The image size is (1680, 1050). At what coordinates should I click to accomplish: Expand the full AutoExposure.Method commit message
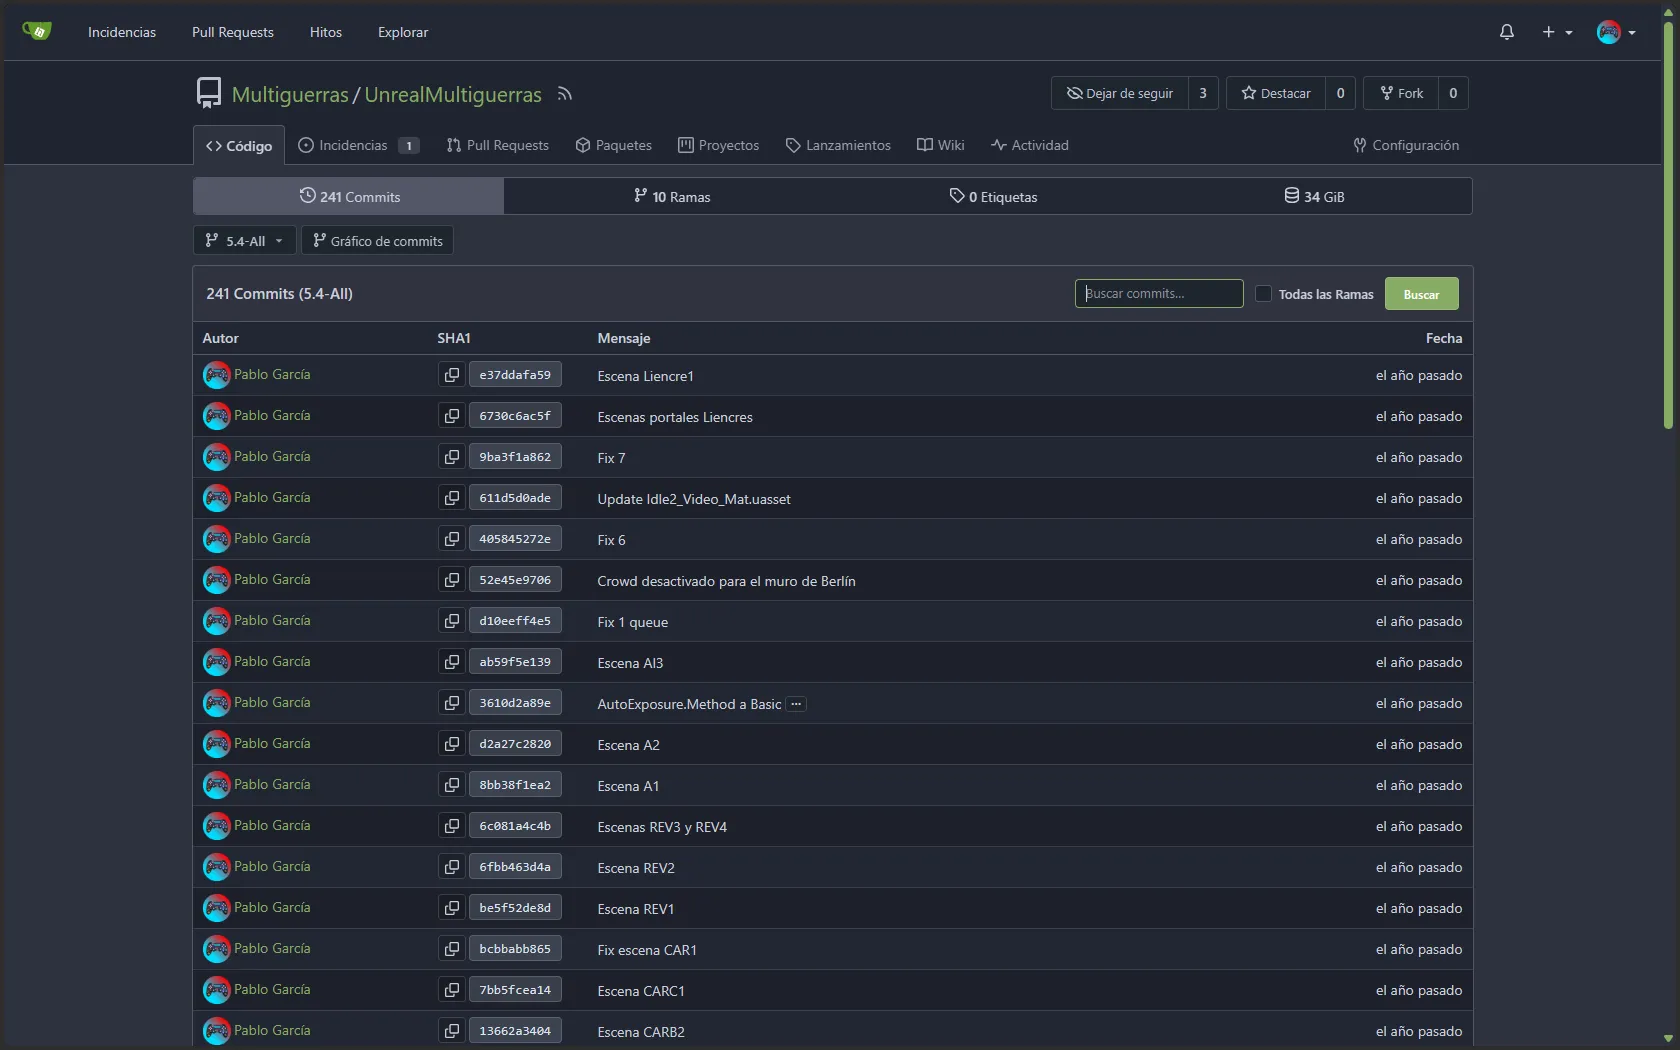click(x=796, y=704)
